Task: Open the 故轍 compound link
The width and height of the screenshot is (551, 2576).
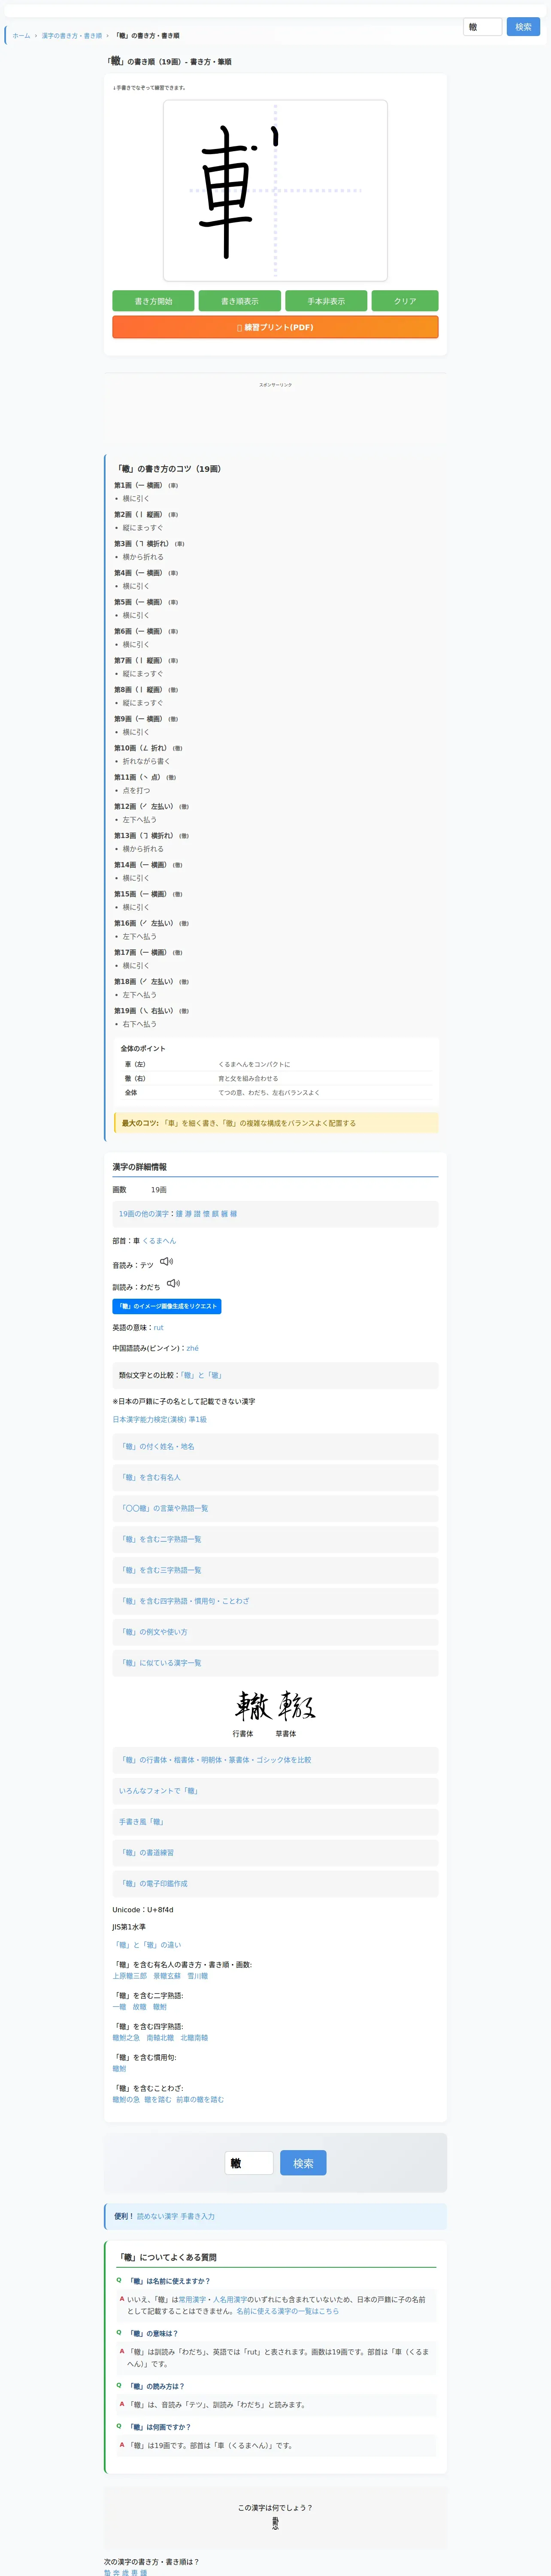Action: tap(139, 2008)
